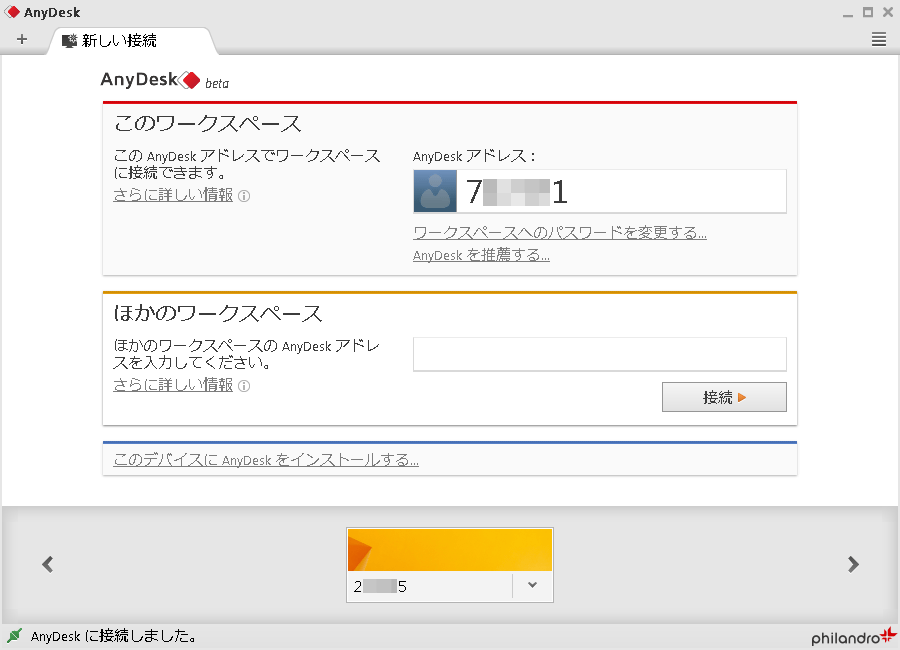Minimize the AnyDesk window

[x=848, y=14]
